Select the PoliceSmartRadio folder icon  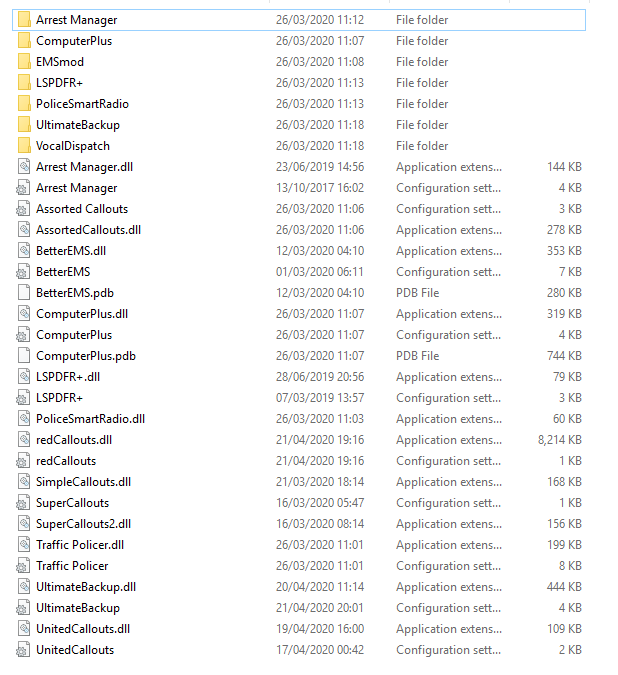click(24, 104)
